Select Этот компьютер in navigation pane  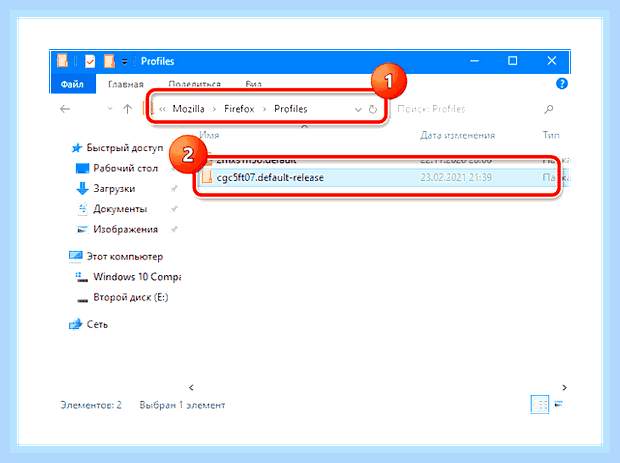[x=125, y=257]
